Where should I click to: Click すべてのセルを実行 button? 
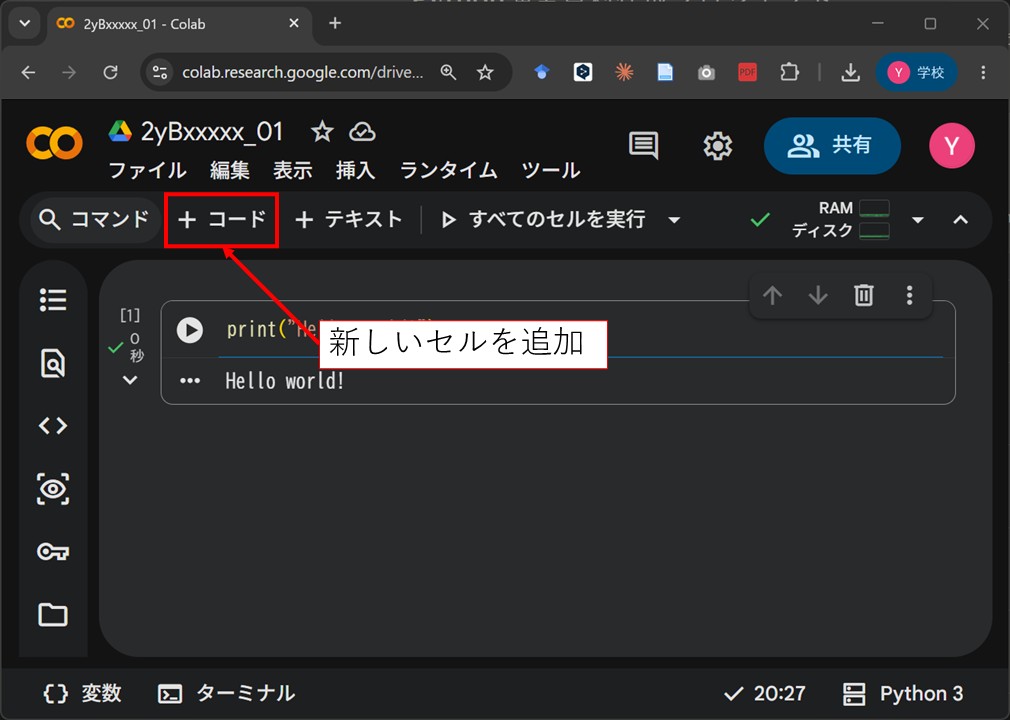pos(544,220)
